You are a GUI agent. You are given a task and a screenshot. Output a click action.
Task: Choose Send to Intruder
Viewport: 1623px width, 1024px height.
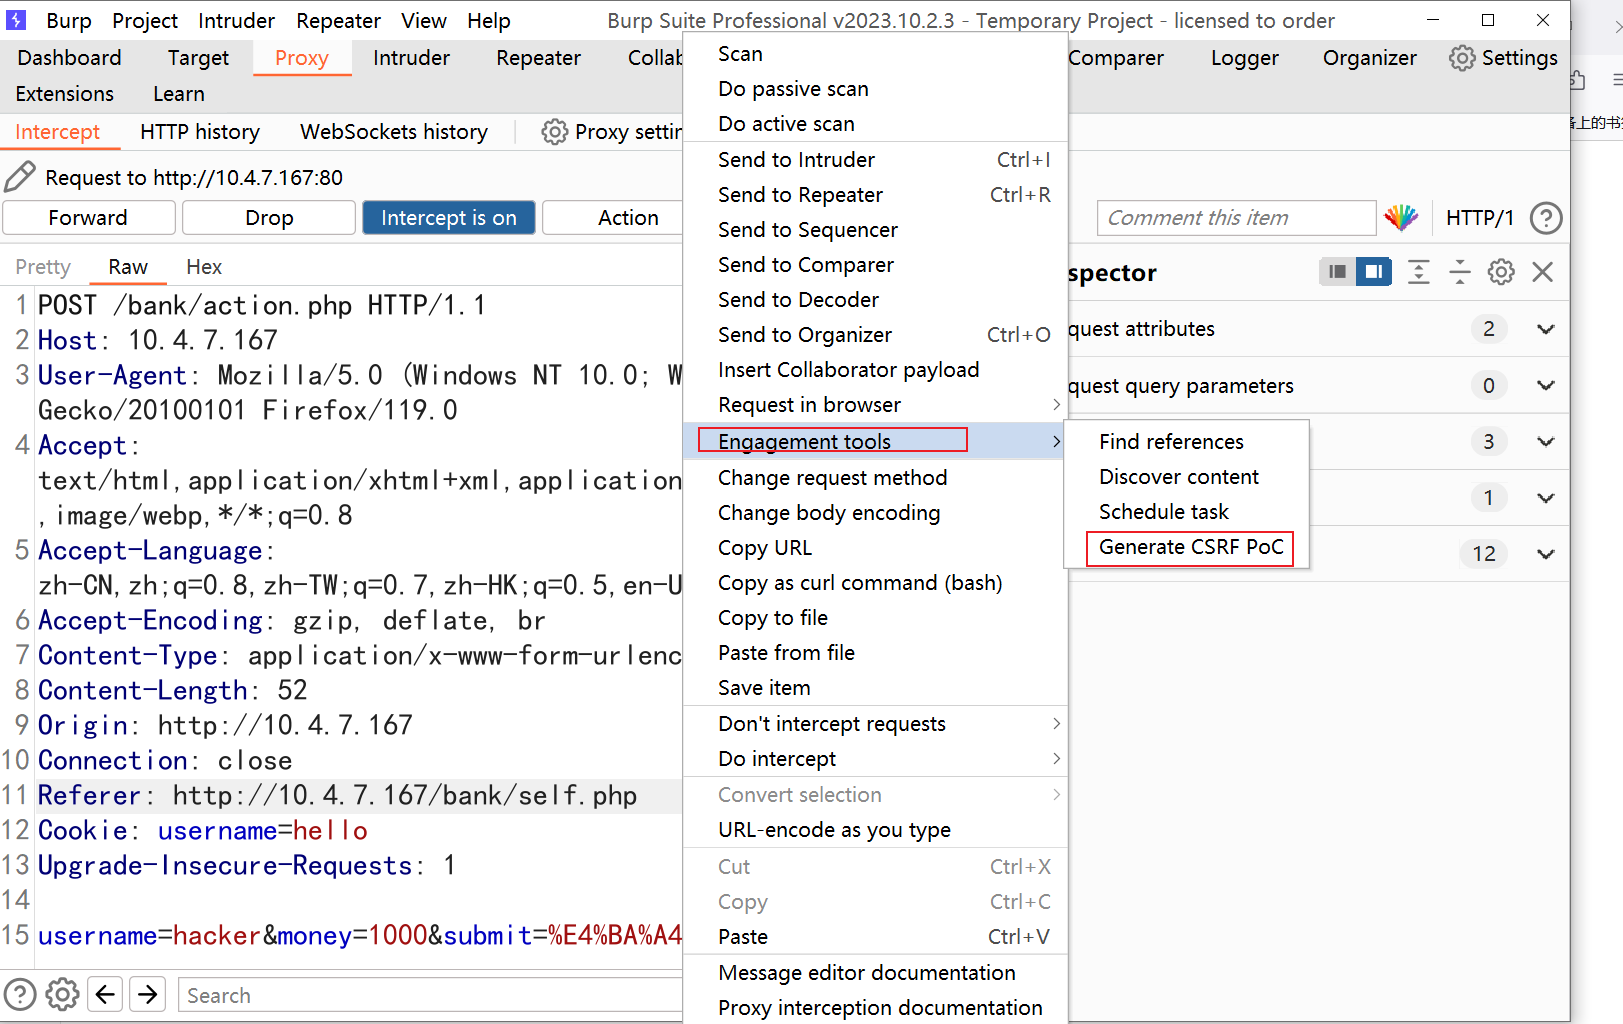pos(875,160)
